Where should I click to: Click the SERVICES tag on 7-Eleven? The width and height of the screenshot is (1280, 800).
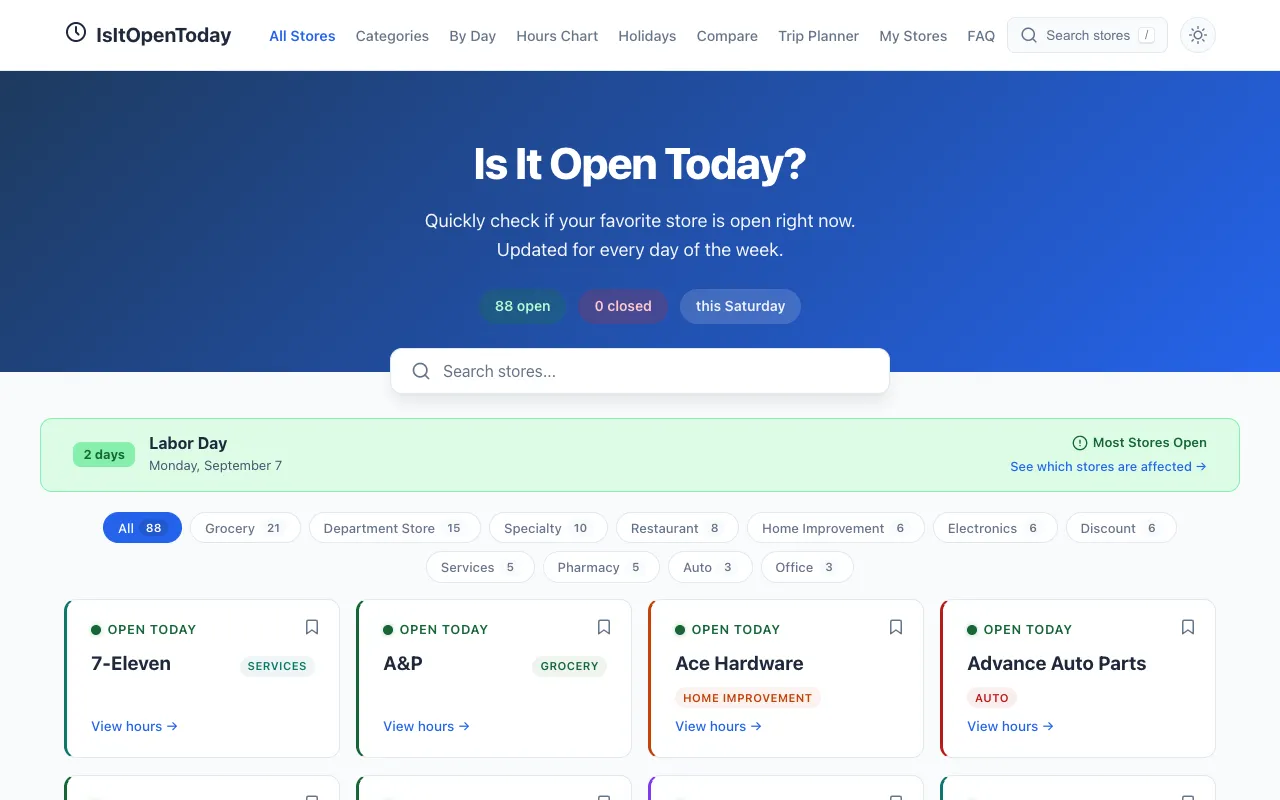[277, 666]
